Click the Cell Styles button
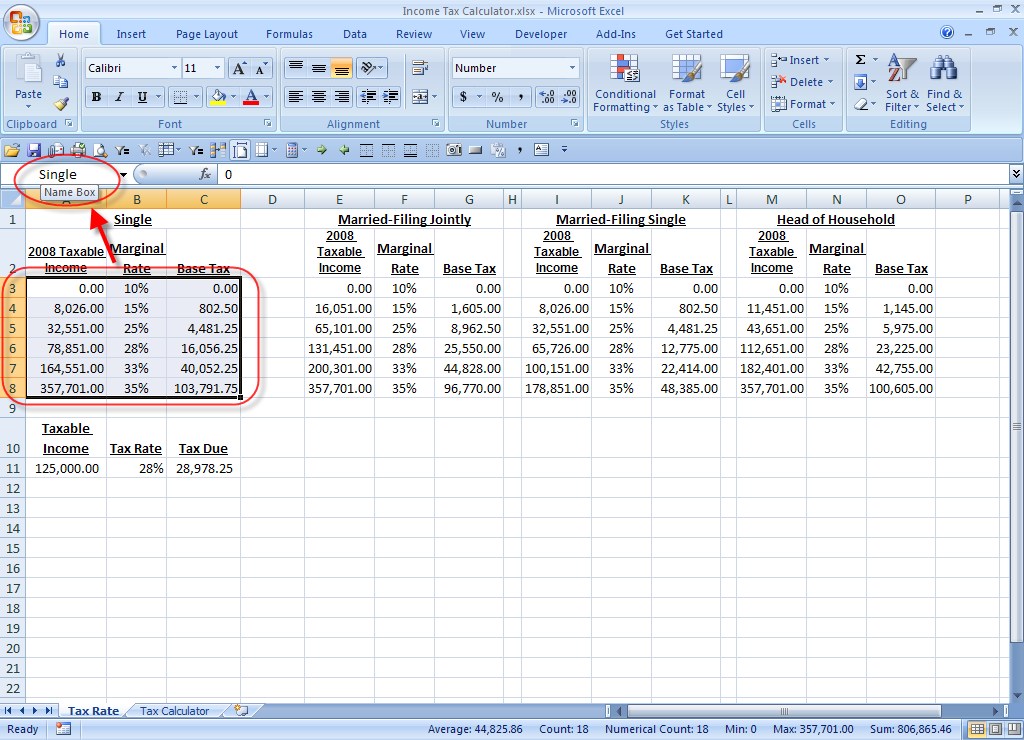 [736, 85]
